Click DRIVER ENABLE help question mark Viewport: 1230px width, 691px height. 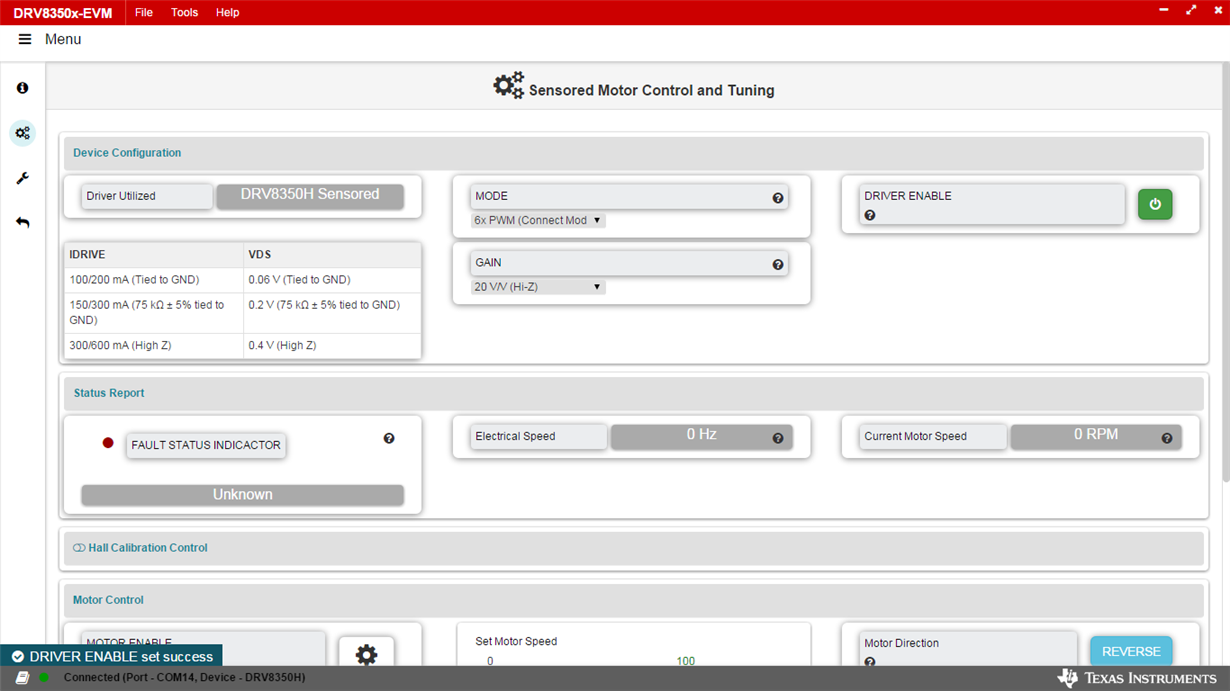tap(870, 215)
